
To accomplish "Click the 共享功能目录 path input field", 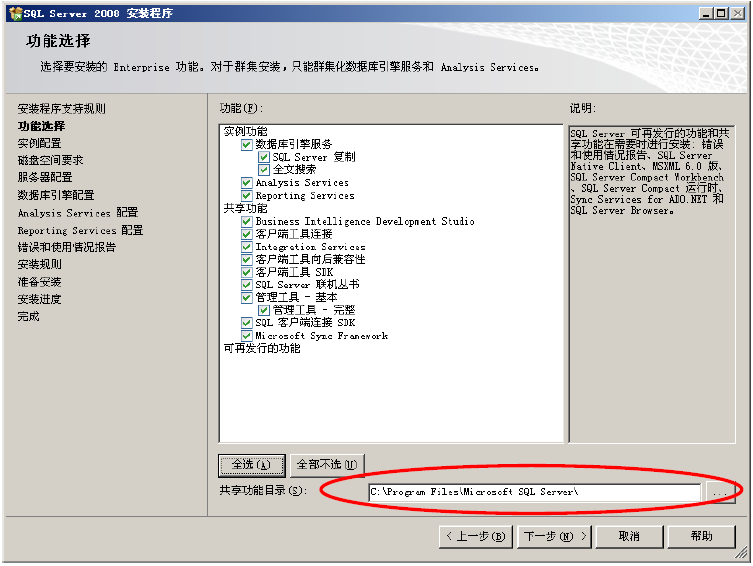I will pos(534,492).
